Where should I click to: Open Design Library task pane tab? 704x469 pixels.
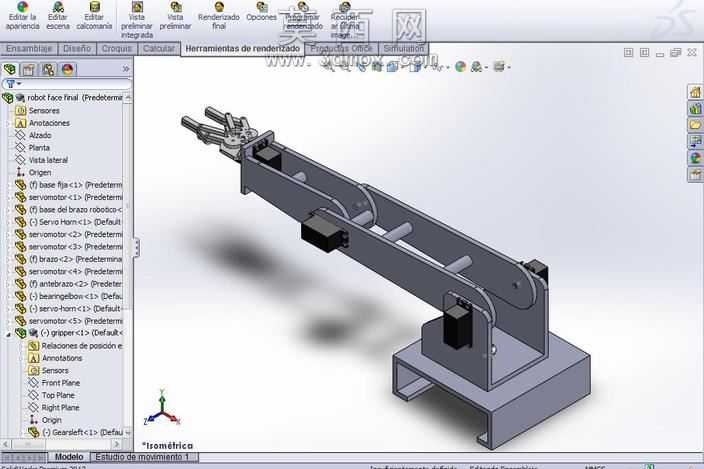tap(695, 109)
